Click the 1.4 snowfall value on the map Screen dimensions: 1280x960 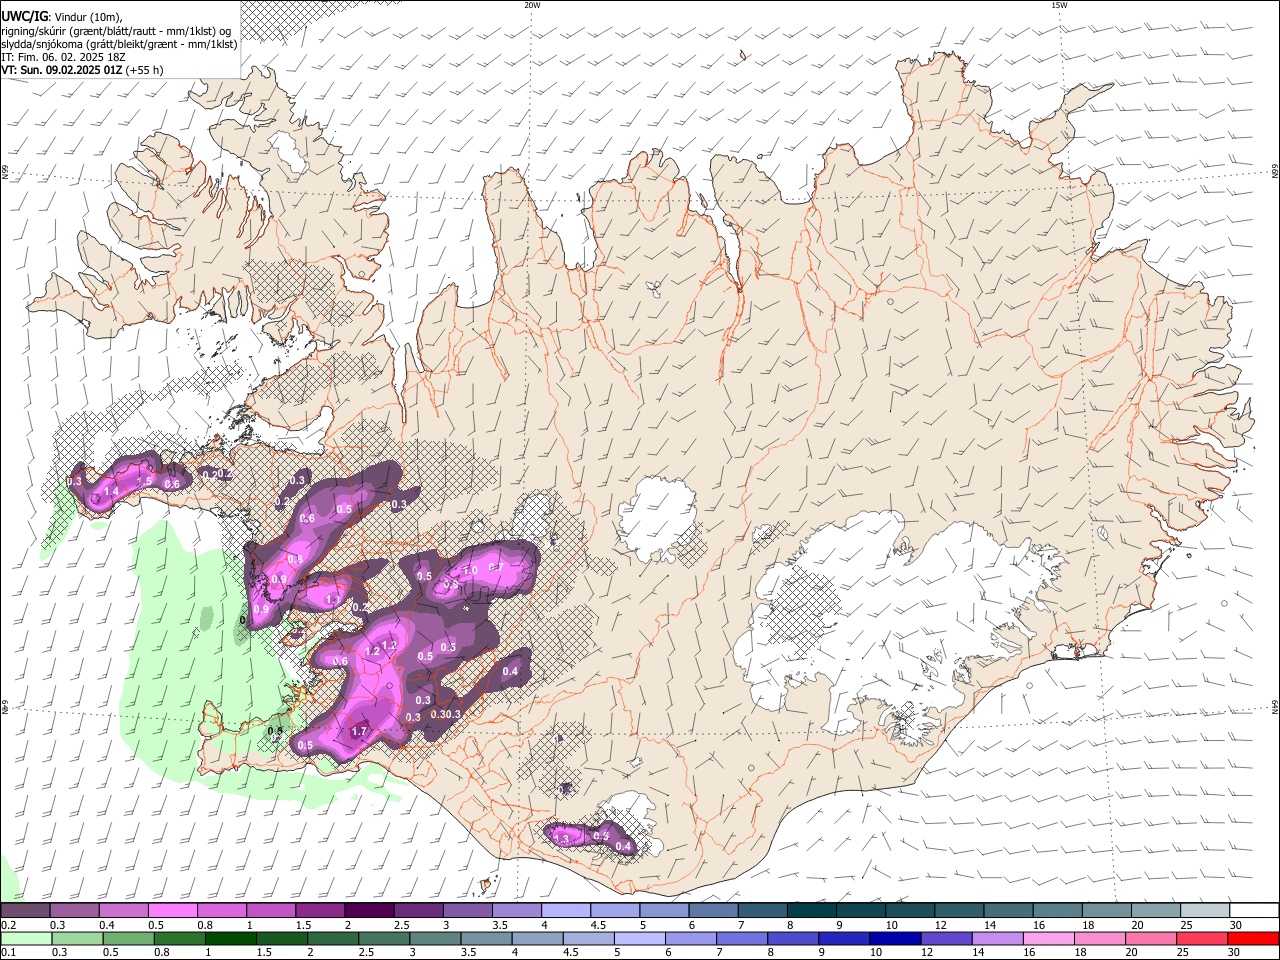point(112,492)
